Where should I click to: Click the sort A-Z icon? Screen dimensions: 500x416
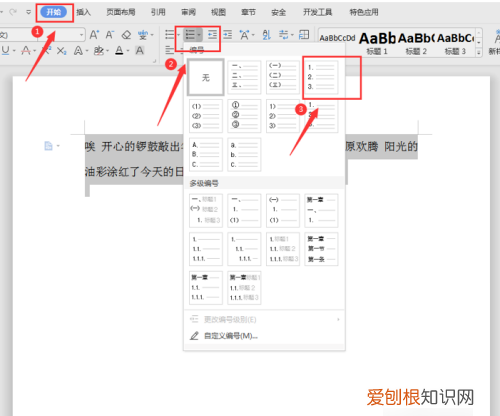pyautogui.click(x=267, y=35)
